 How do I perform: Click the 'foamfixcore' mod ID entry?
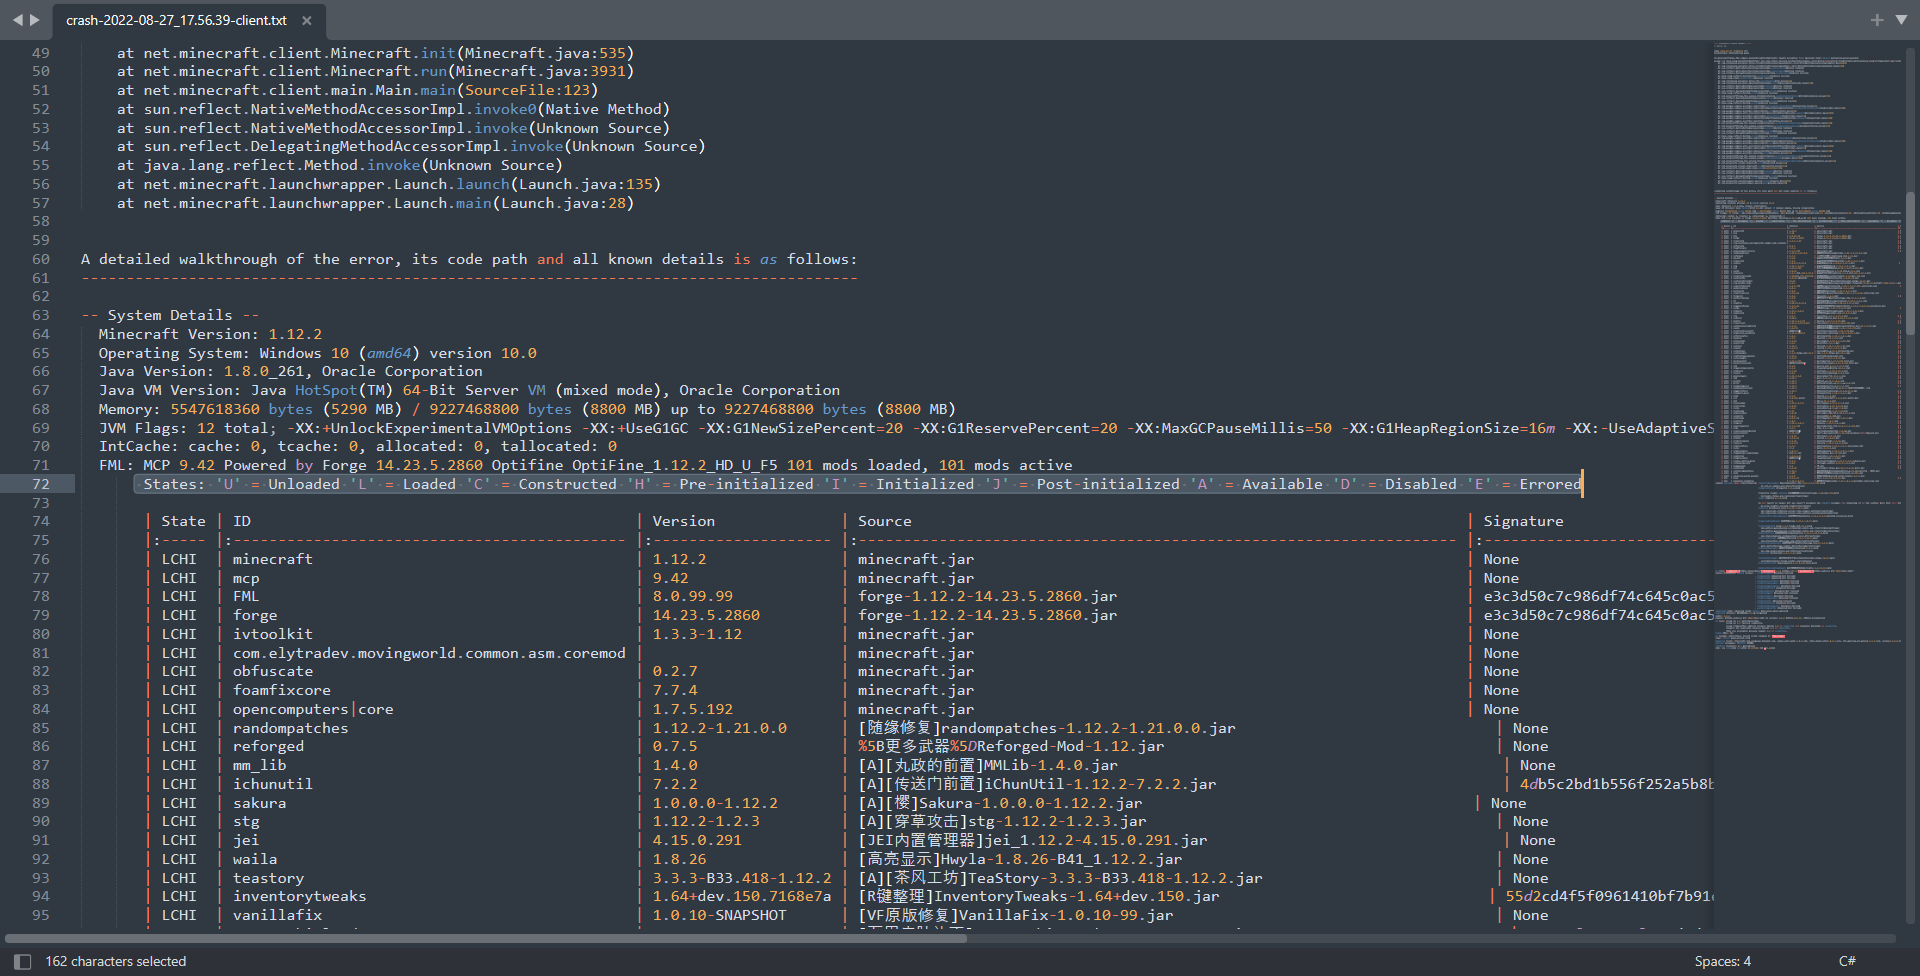pyautogui.click(x=281, y=690)
